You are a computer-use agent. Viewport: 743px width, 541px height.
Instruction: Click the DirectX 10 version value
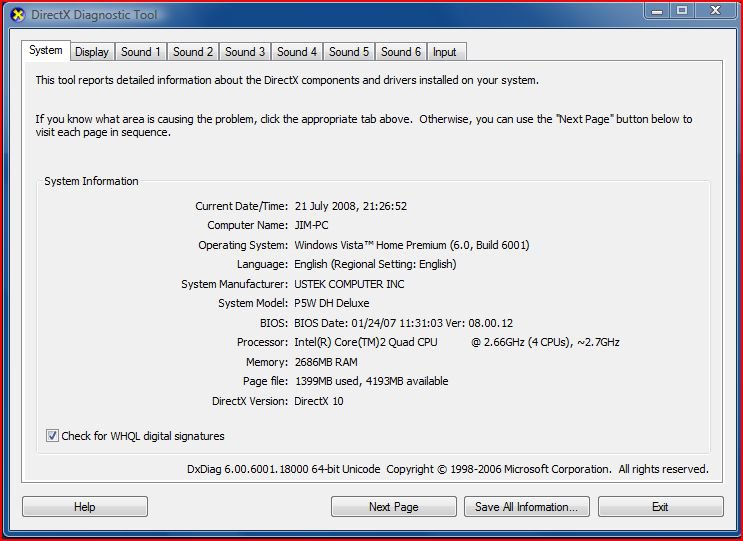(318, 401)
